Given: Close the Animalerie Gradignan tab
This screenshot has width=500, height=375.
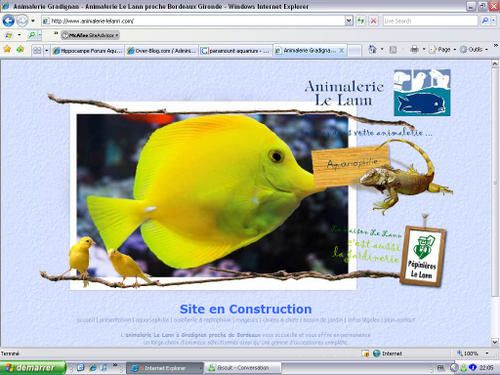Looking at the screenshot, I should pos(342,50).
